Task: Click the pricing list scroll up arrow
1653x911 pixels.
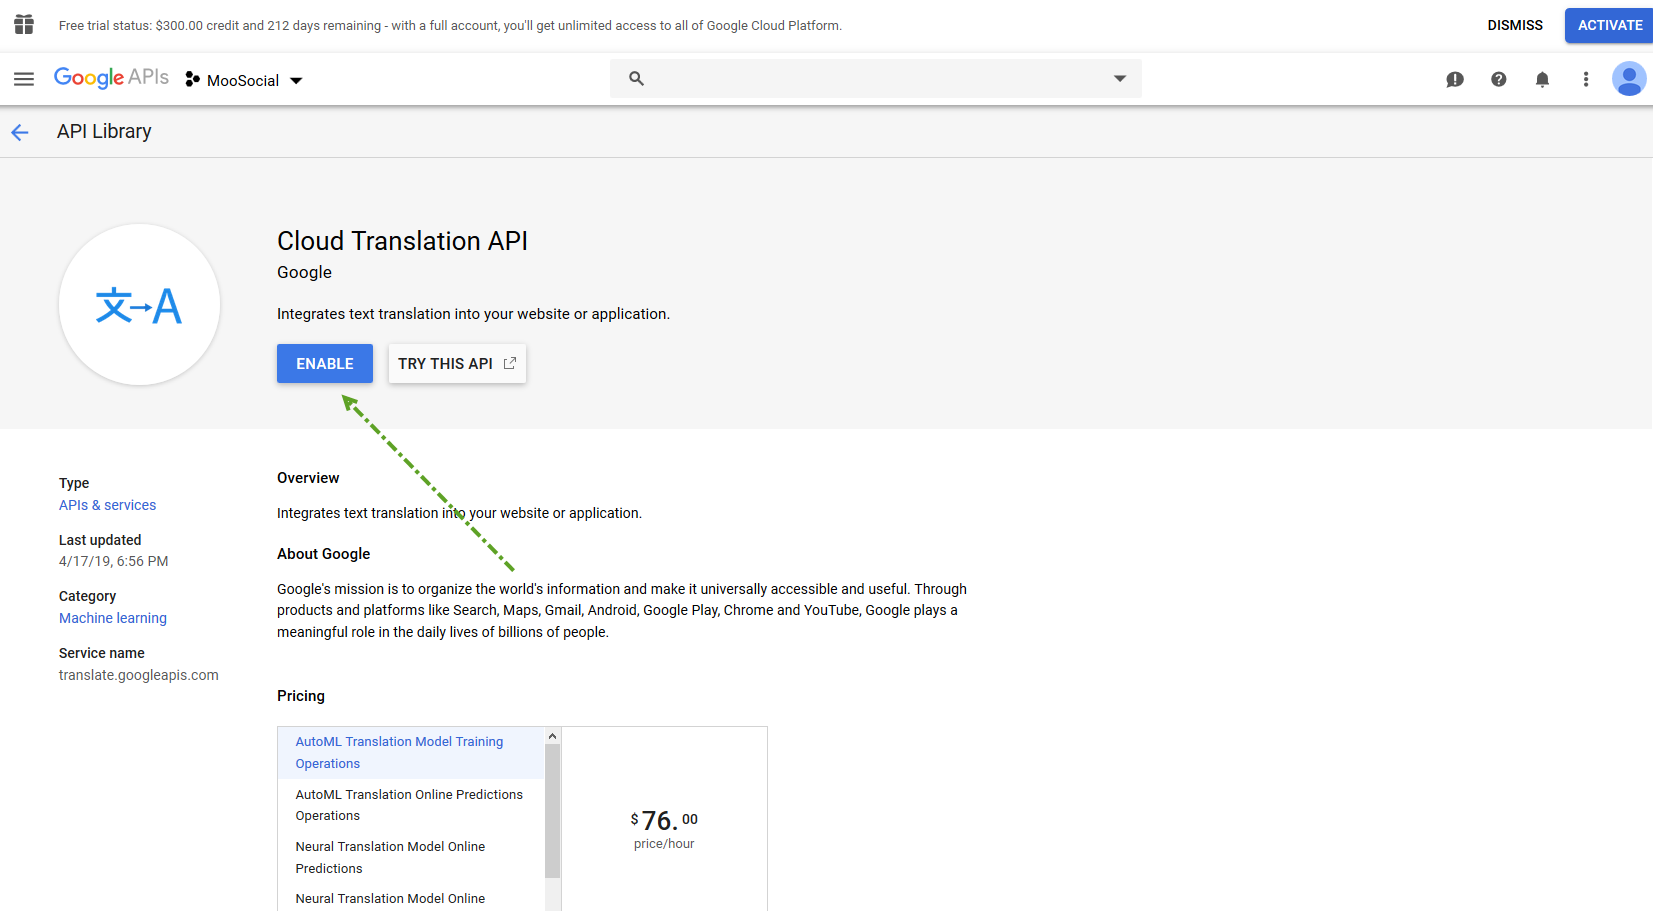Action: 552,736
